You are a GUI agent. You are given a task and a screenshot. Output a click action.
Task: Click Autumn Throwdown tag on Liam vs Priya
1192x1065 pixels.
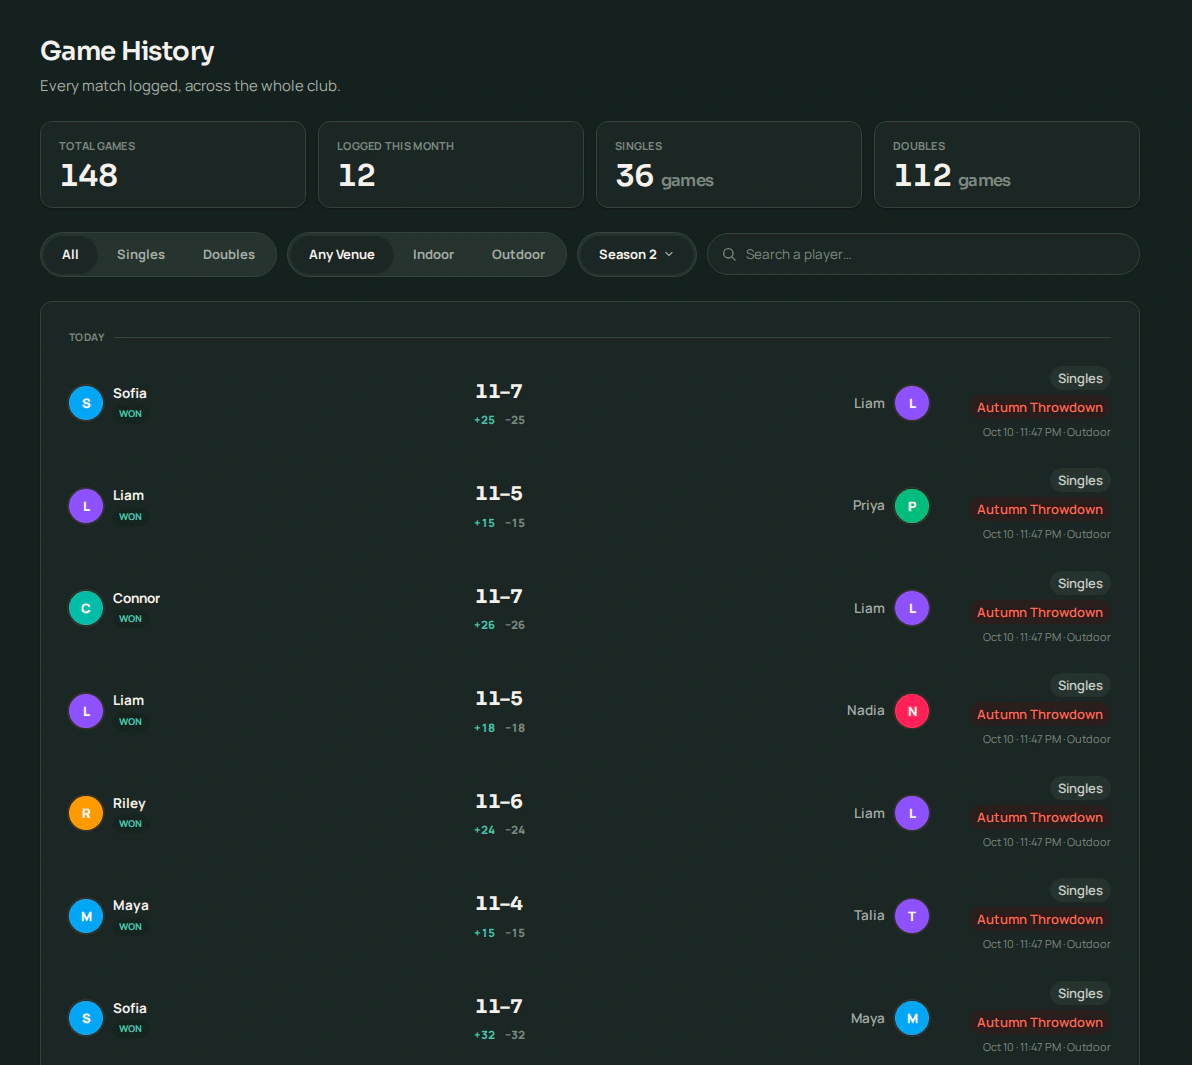[1039, 509]
